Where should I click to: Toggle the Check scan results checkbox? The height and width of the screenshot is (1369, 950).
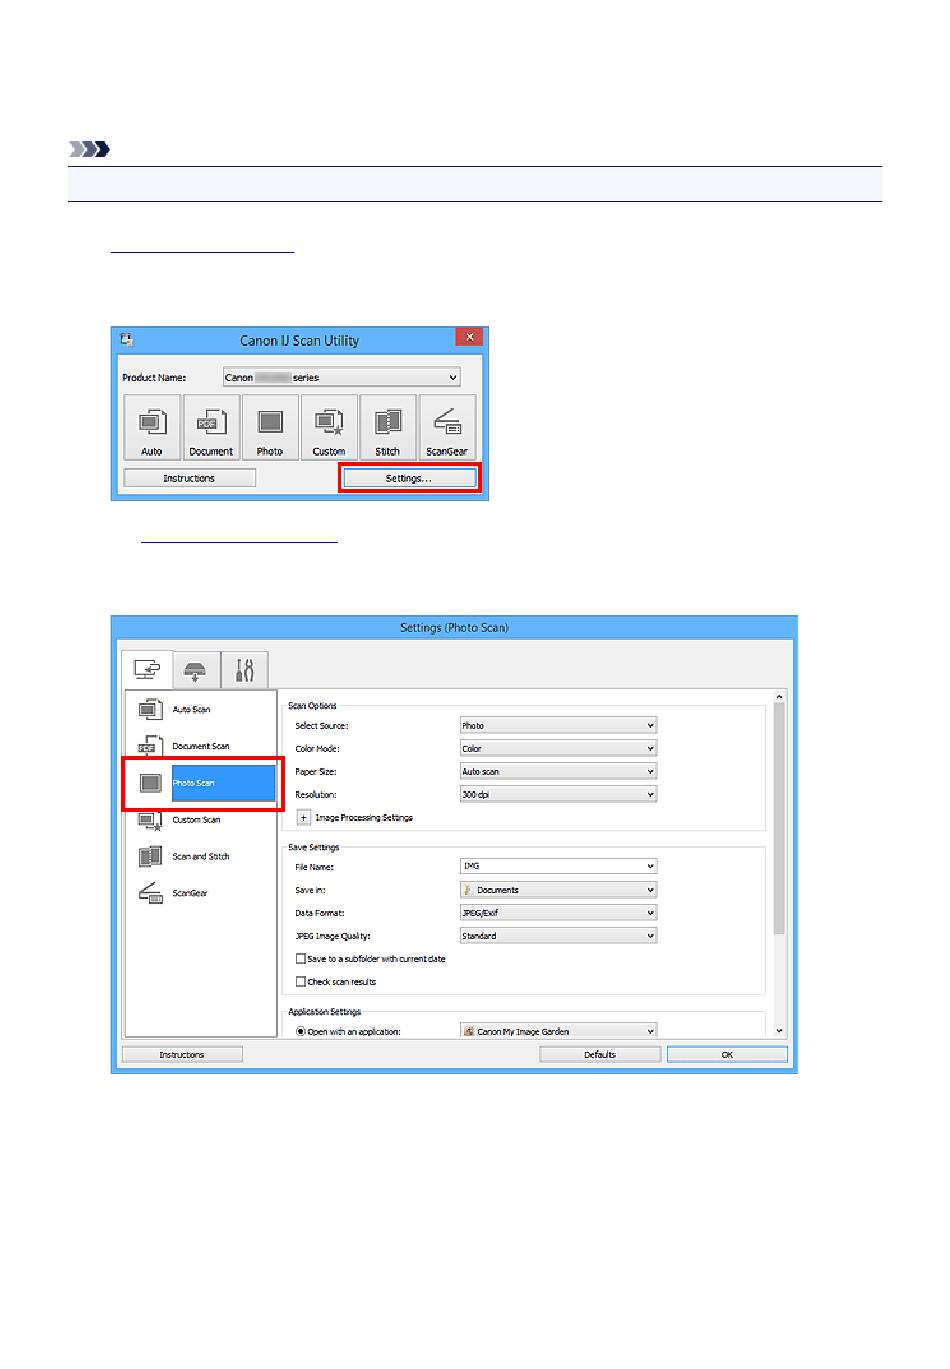(x=301, y=982)
